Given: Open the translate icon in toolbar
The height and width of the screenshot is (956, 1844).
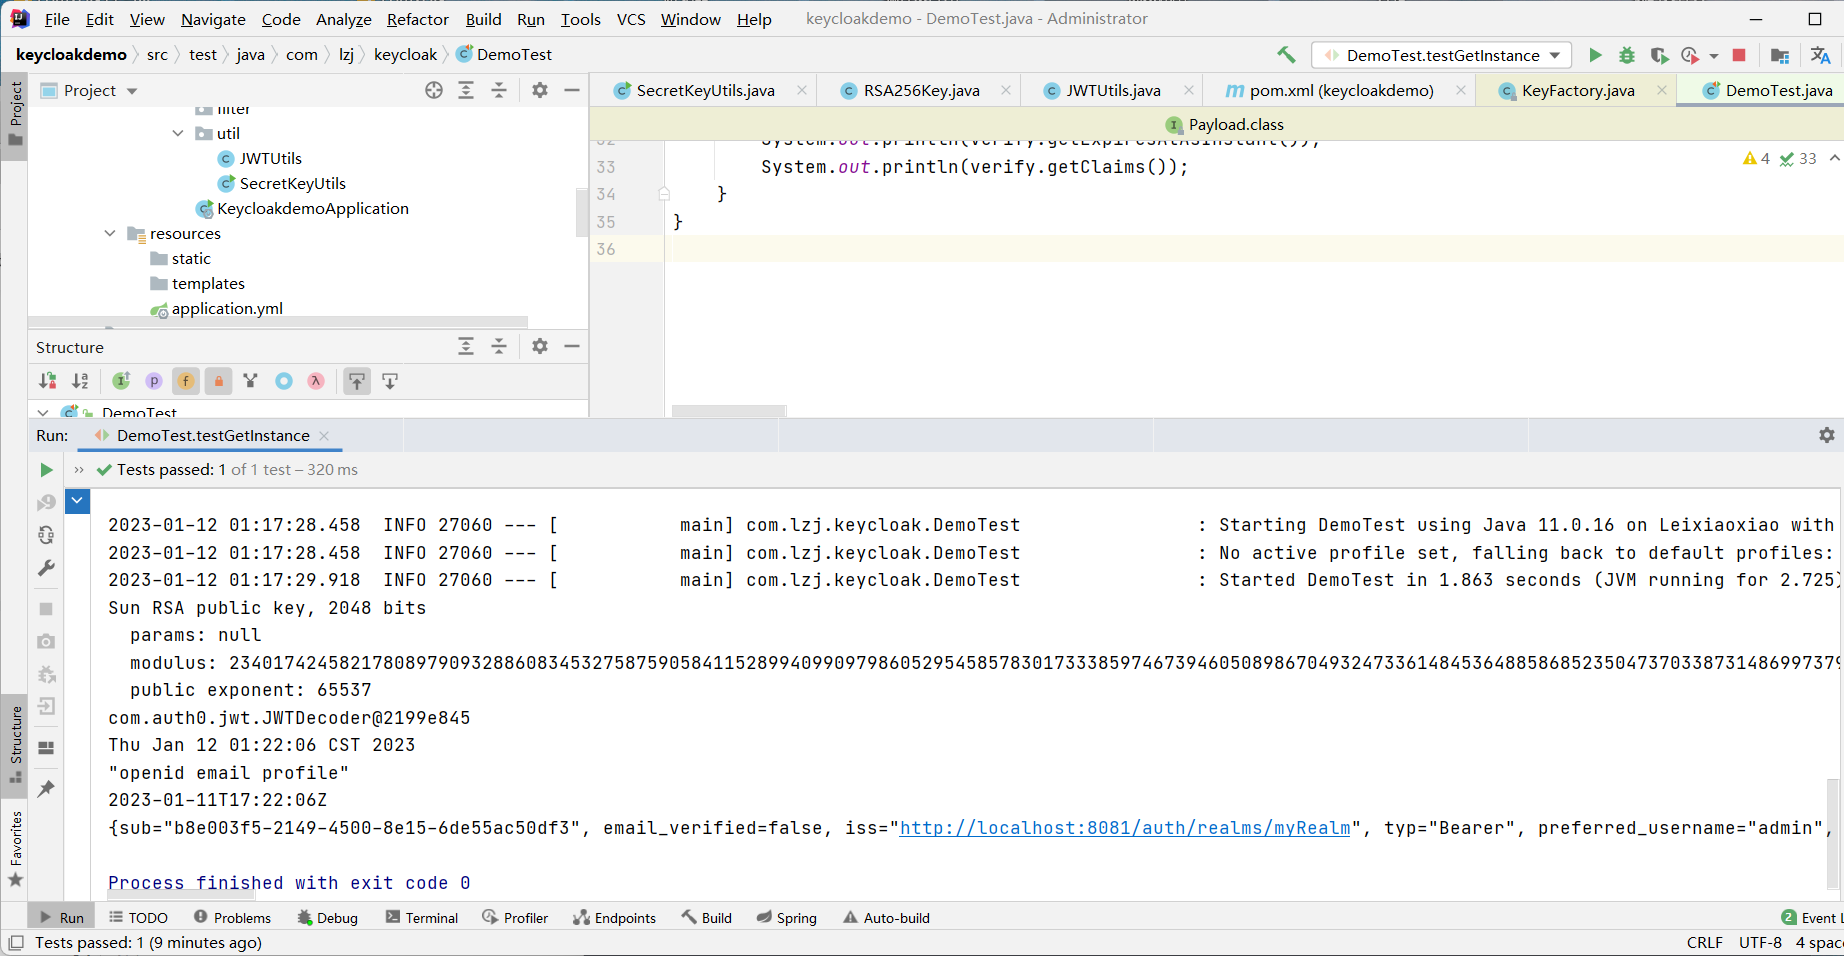Looking at the screenshot, I should [1820, 55].
